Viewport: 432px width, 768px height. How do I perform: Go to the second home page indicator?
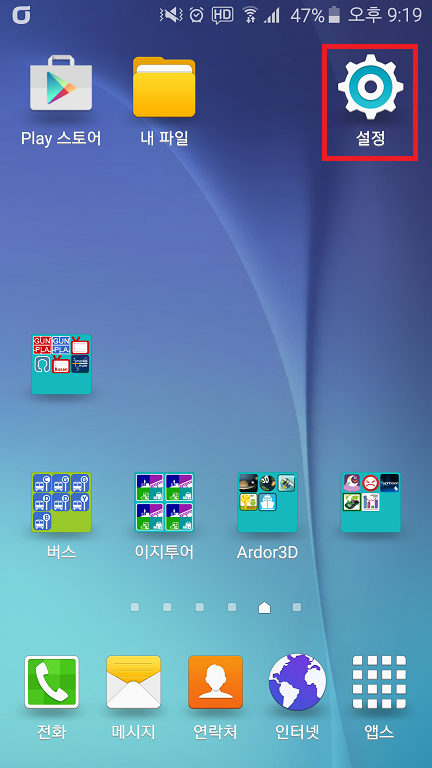tap(167, 607)
